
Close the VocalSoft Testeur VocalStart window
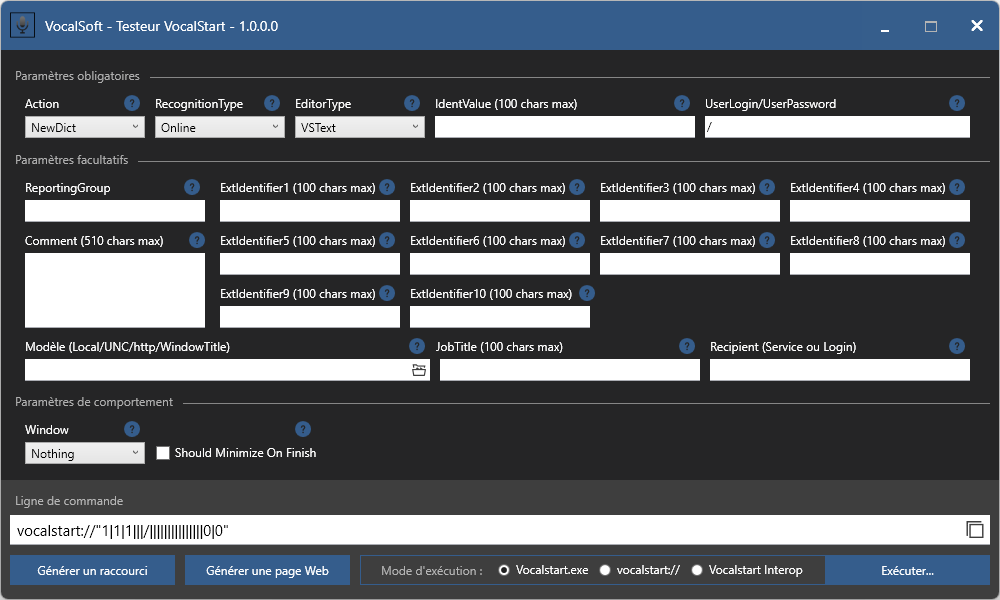pos(976,26)
